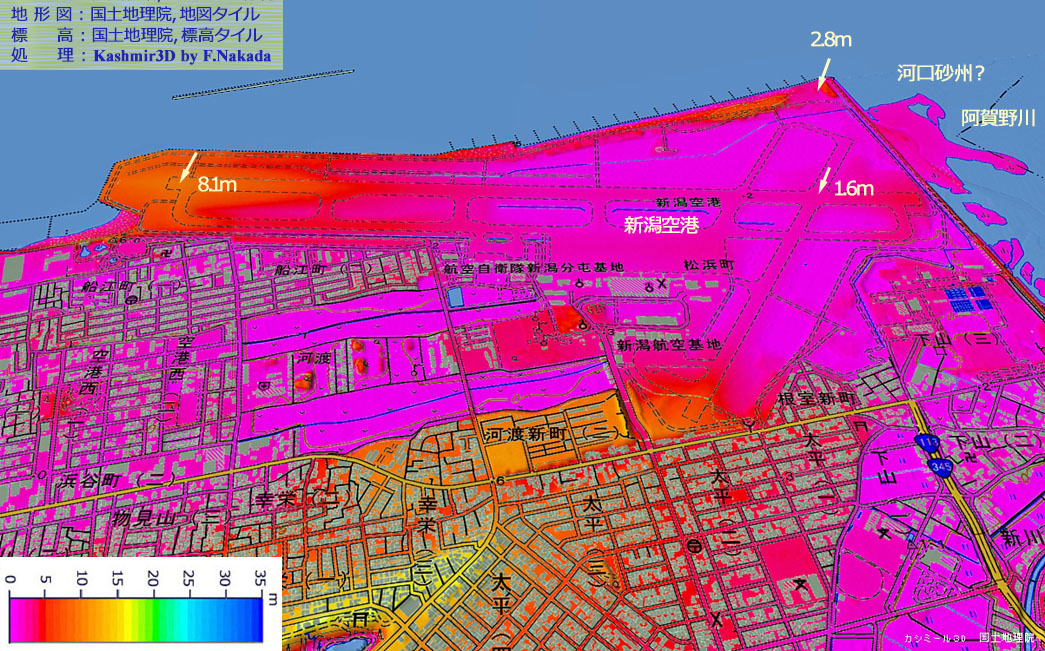The image size is (1045, 651).
Task: Click the white arrow beside the 8.1m label
Action: click(188, 166)
